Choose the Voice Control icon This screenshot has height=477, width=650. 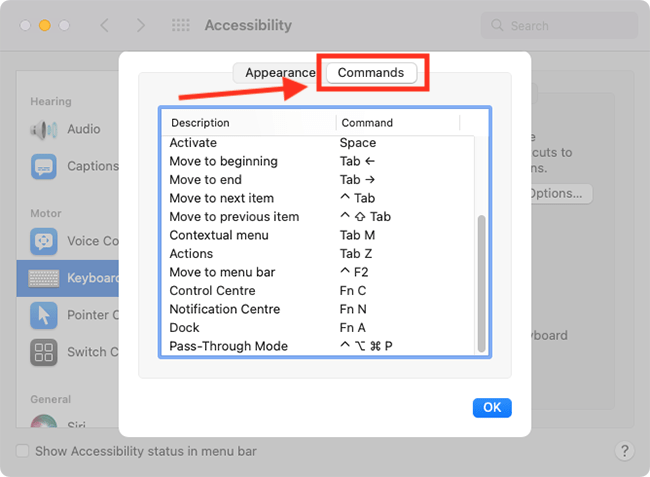click(44, 241)
